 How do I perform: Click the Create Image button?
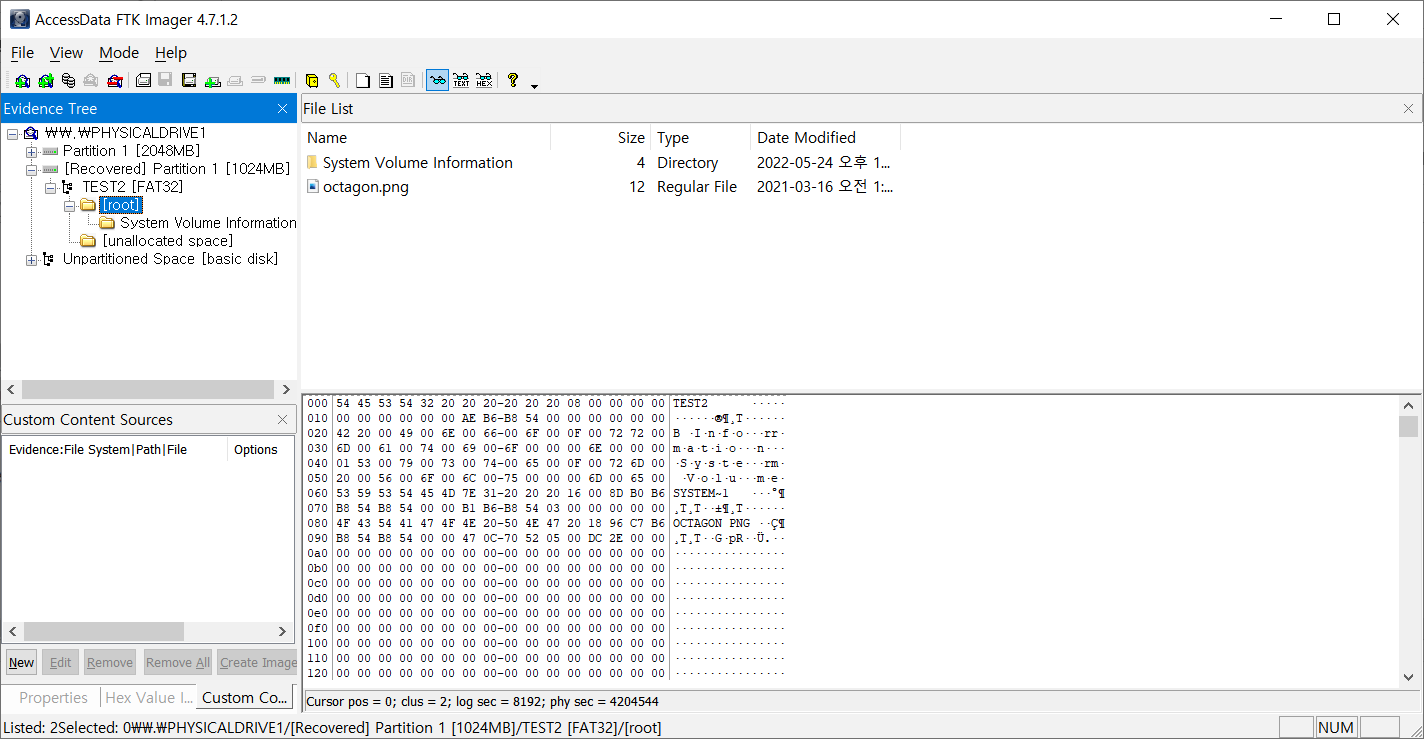(x=258, y=662)
